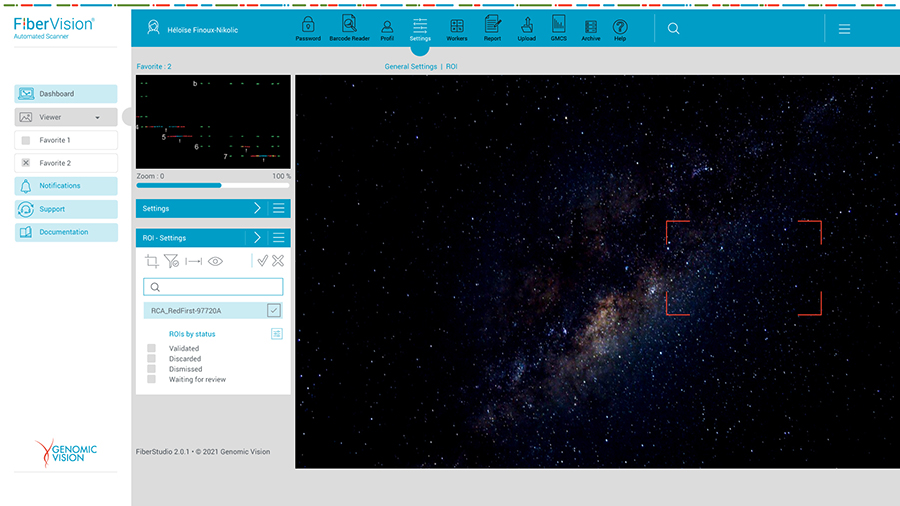This screenshot has height=506, width=900.
Task: Toggle the RCA_RedFirst-97720A checkbox
Action: pyautogui.click(x=273, y=311)
